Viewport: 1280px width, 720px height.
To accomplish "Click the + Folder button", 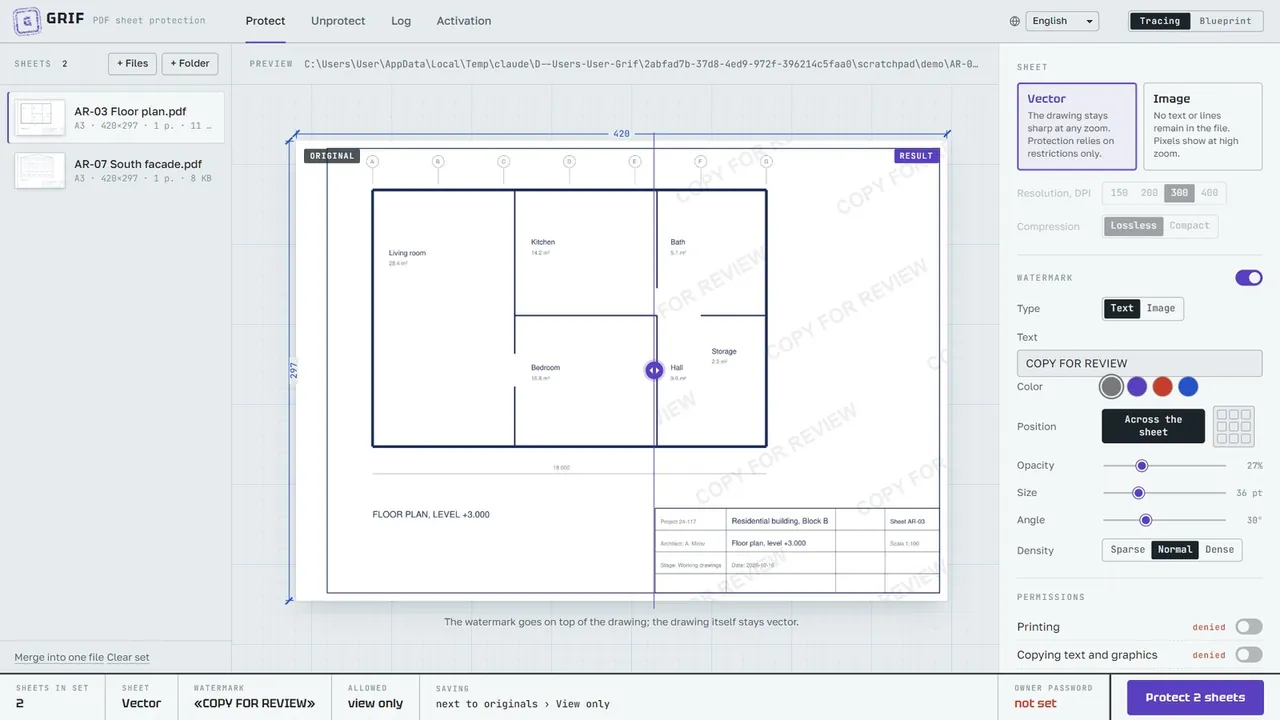I will (x=190, y=64).
